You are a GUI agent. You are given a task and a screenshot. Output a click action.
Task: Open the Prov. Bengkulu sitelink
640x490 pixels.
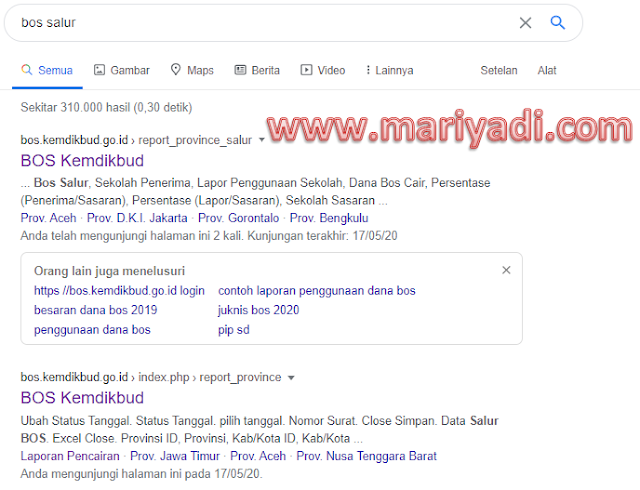tap(329, 218)
